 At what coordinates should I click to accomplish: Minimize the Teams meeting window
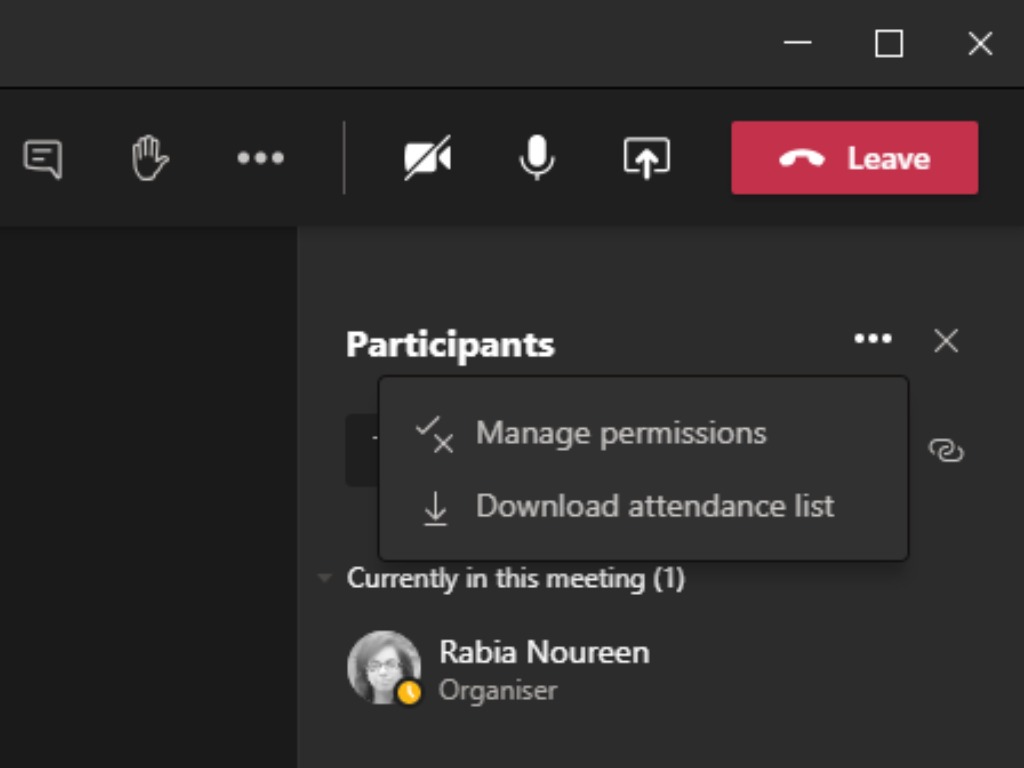click(x=797, y=43)
